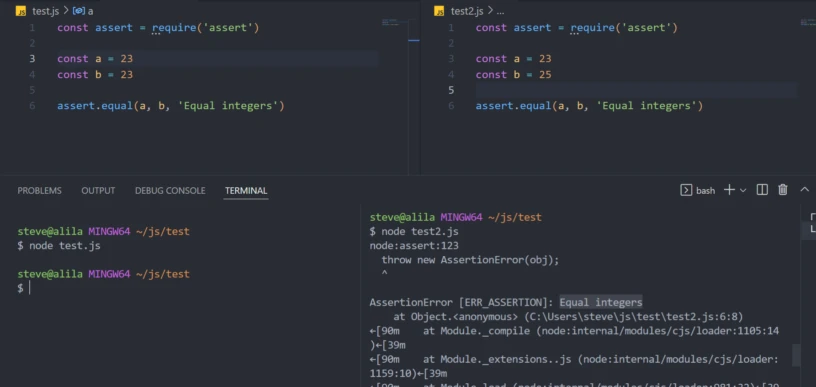Click highlighted 'Equal integers' in terminal error
The width and height of the screenshot is (816, 387).
(x=601, y=302)
